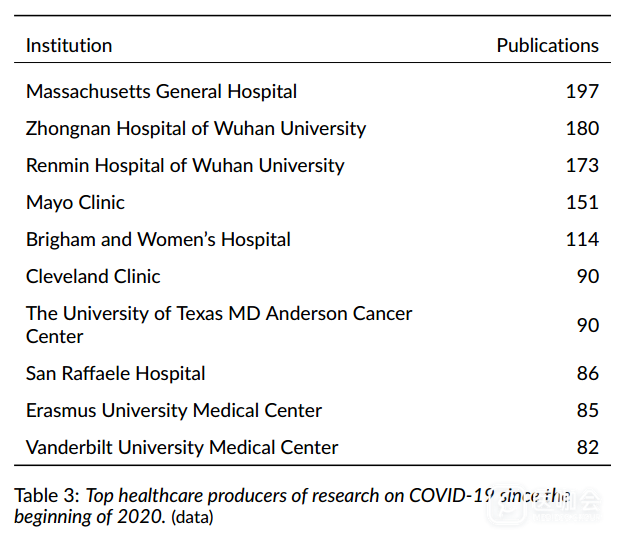
Task: Click the publication count 197
Action: point(582,91)
